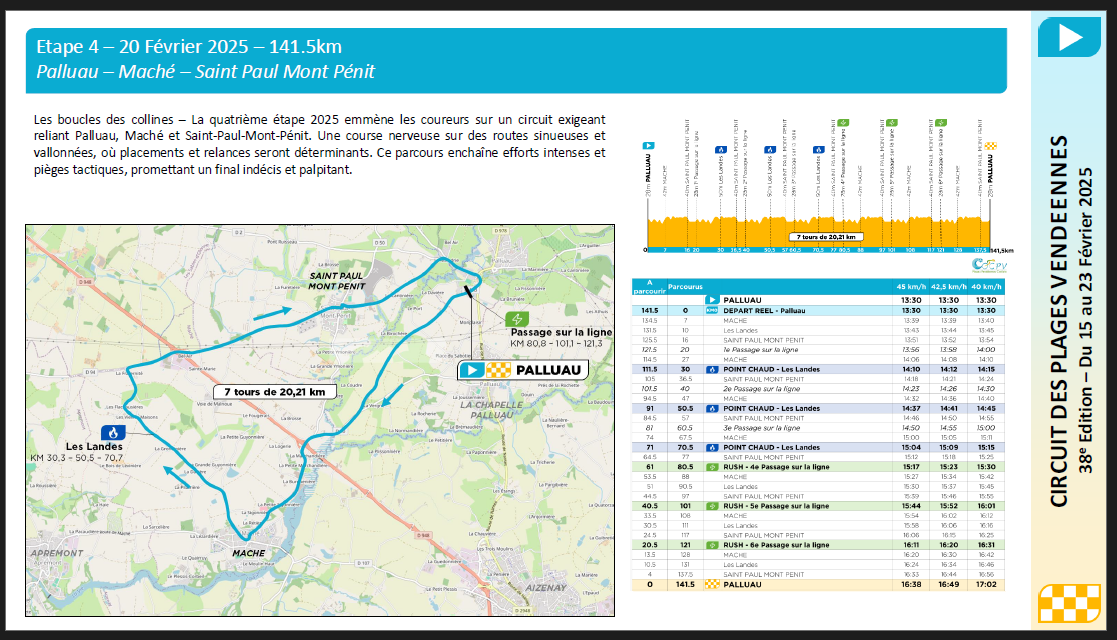
Task: Click the green sprint icon above Passage sur la ligne
Action: click(516, 319)
